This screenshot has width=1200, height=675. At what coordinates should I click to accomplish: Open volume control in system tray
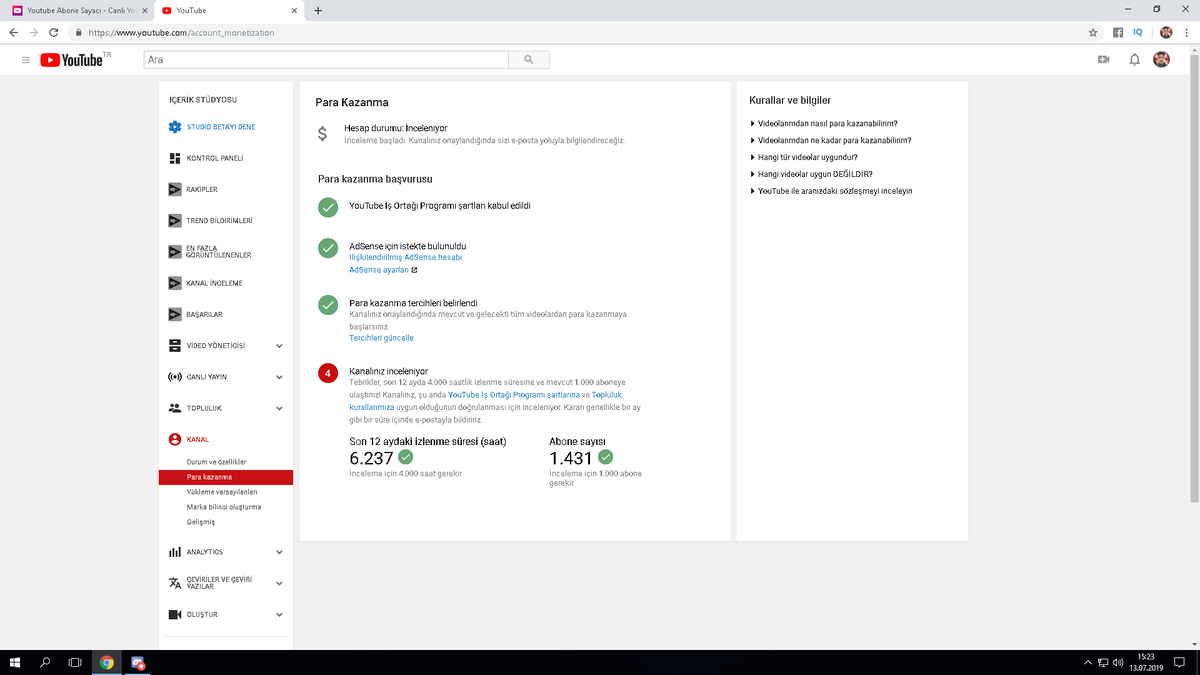point(1118,662)
